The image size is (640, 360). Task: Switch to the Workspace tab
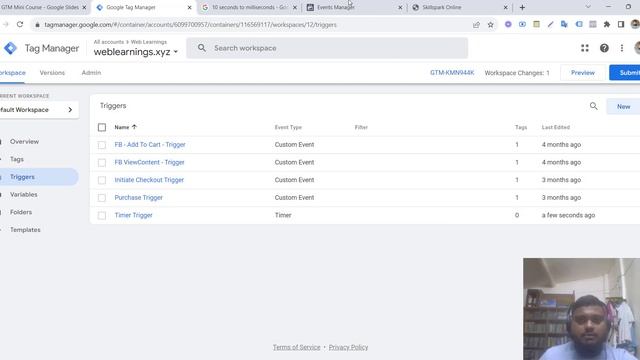12,73
